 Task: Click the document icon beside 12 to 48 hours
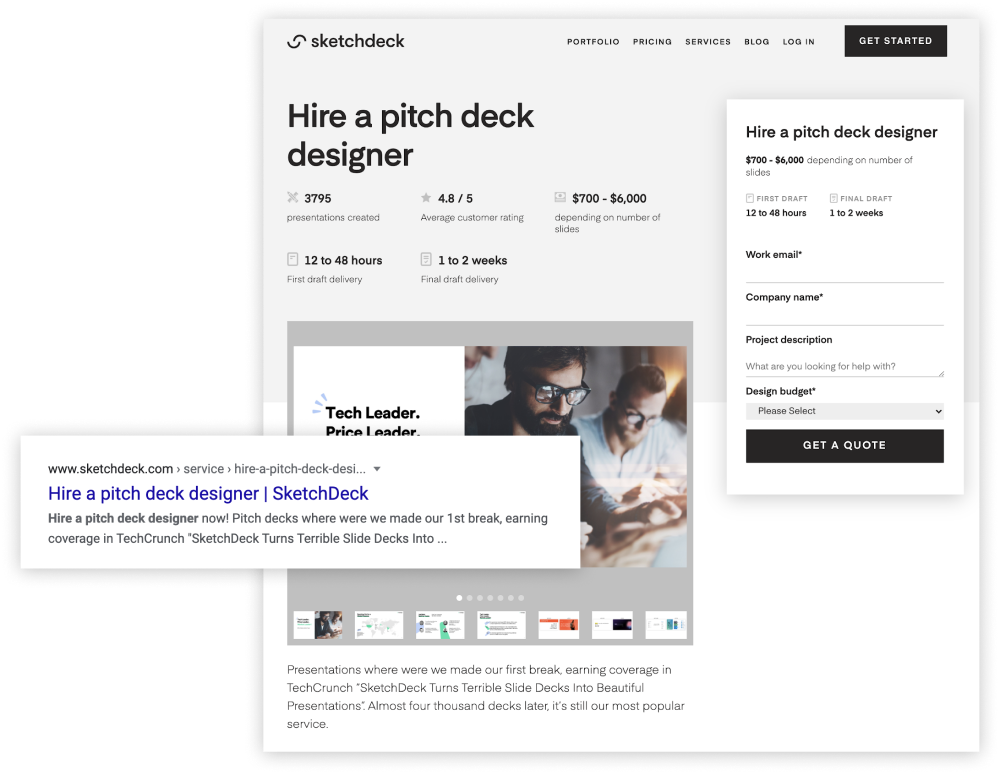(292, 259)
